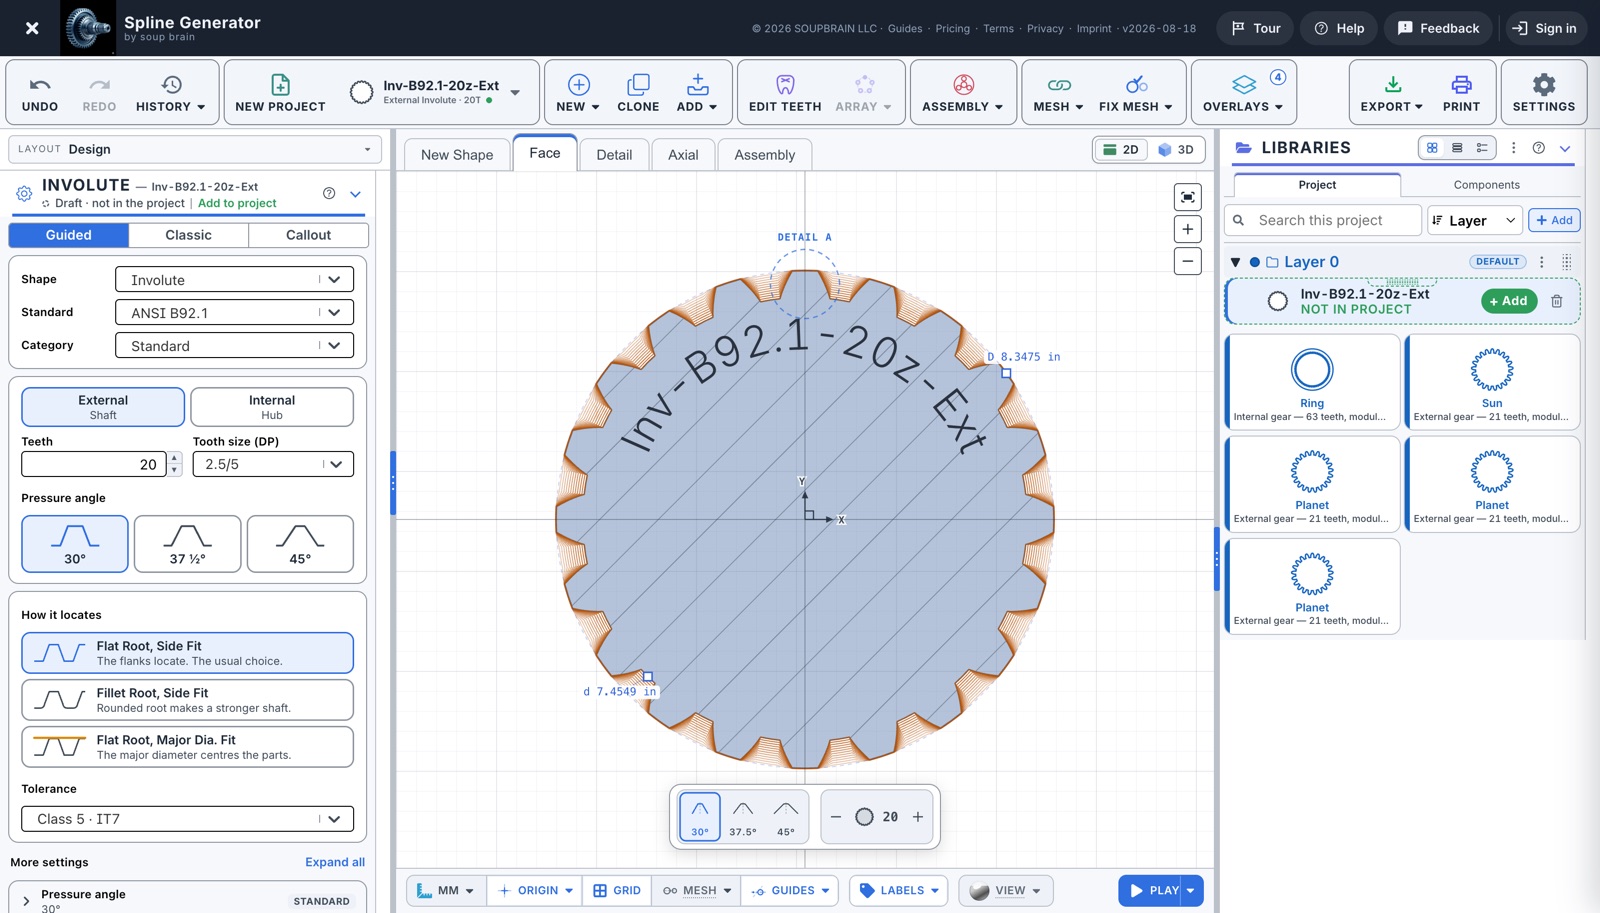The image size is (1600, 913).
Task: Open the Fix Mesh tool
Action: tap(1136, 92)
